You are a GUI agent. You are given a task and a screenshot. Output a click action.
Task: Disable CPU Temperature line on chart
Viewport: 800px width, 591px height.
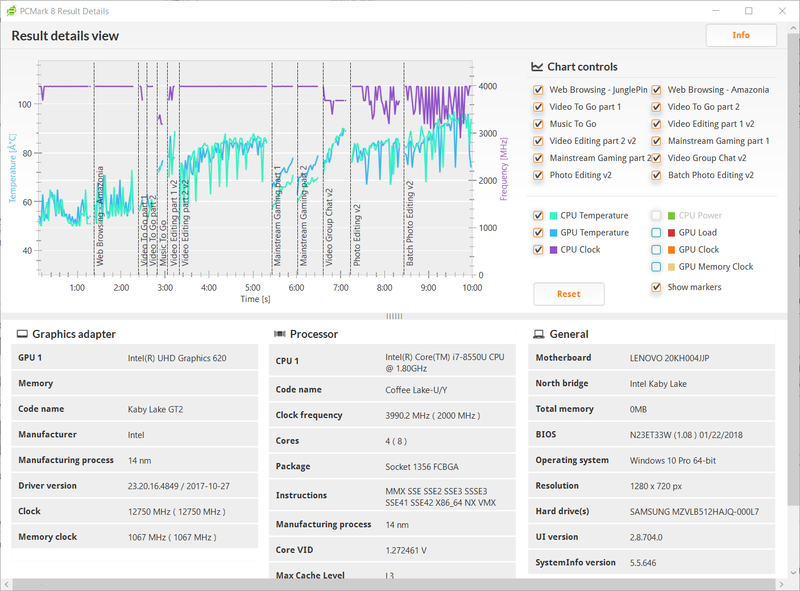[538, 215]
